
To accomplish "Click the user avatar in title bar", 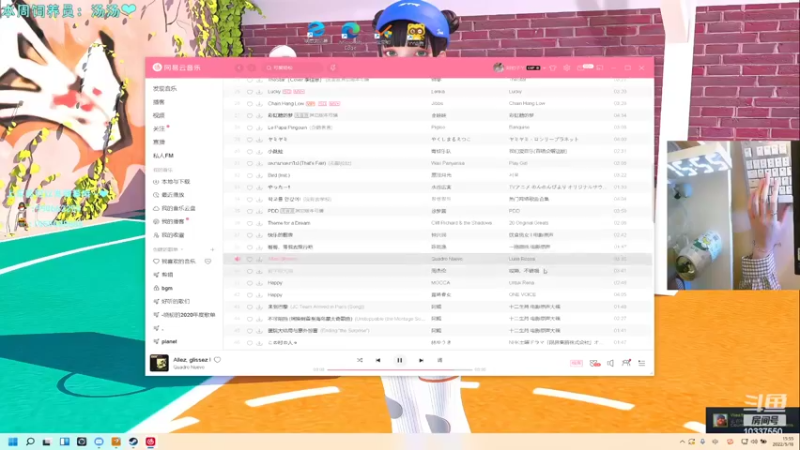I will point(498,67).
